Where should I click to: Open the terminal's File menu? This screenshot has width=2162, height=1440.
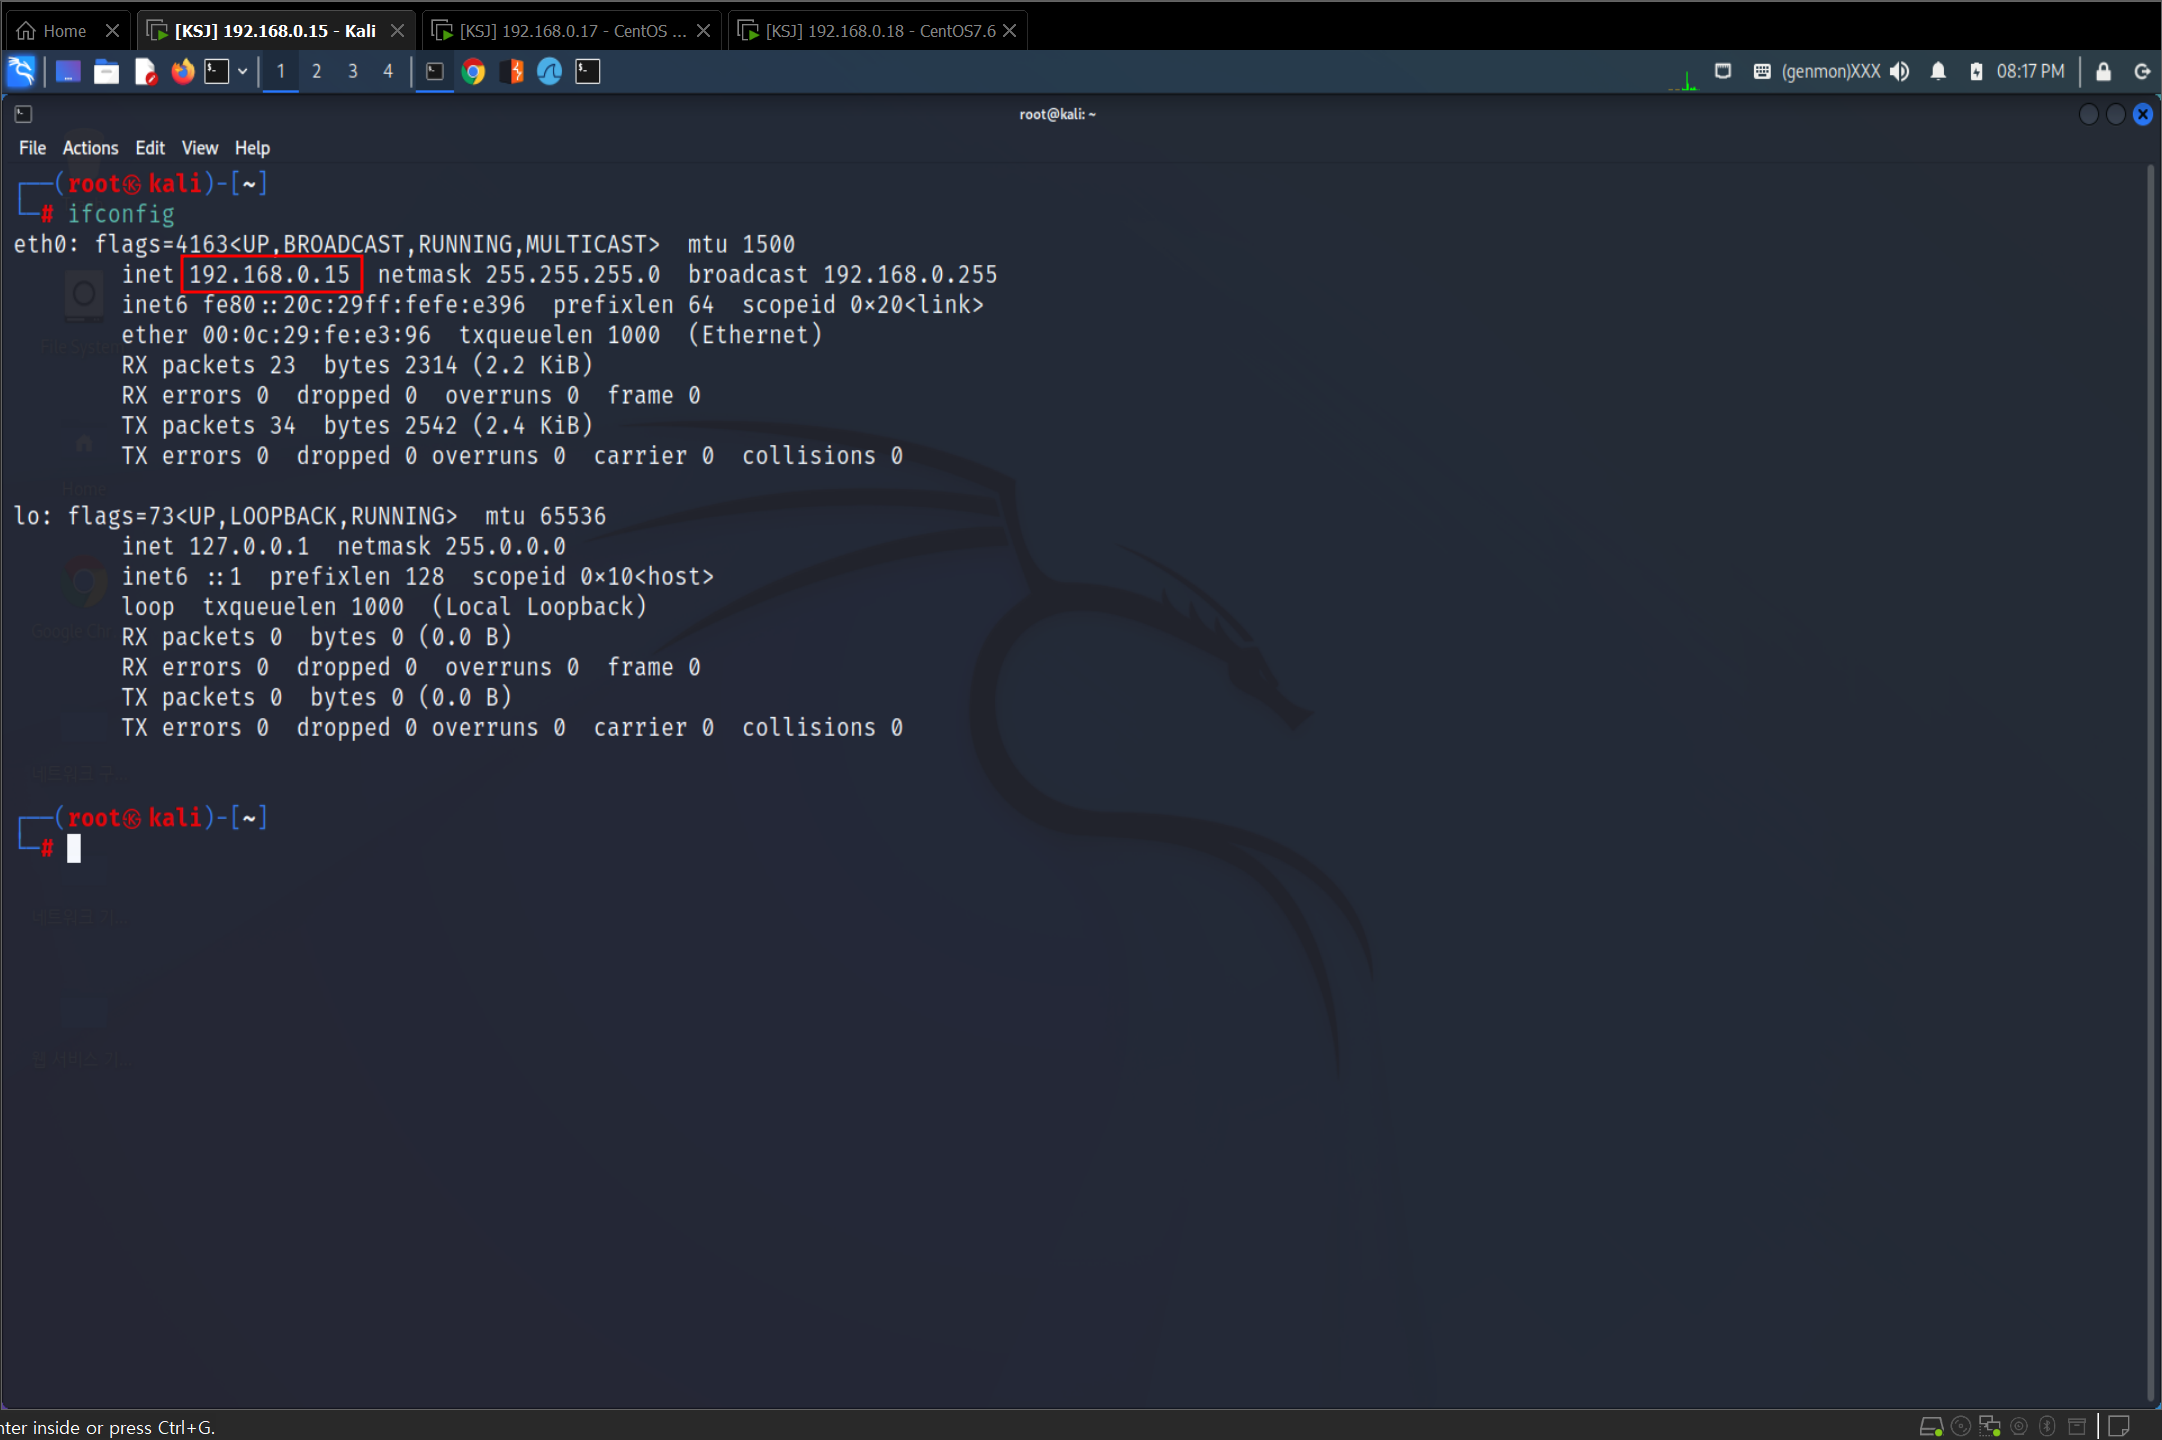click(x=32, y=148)
